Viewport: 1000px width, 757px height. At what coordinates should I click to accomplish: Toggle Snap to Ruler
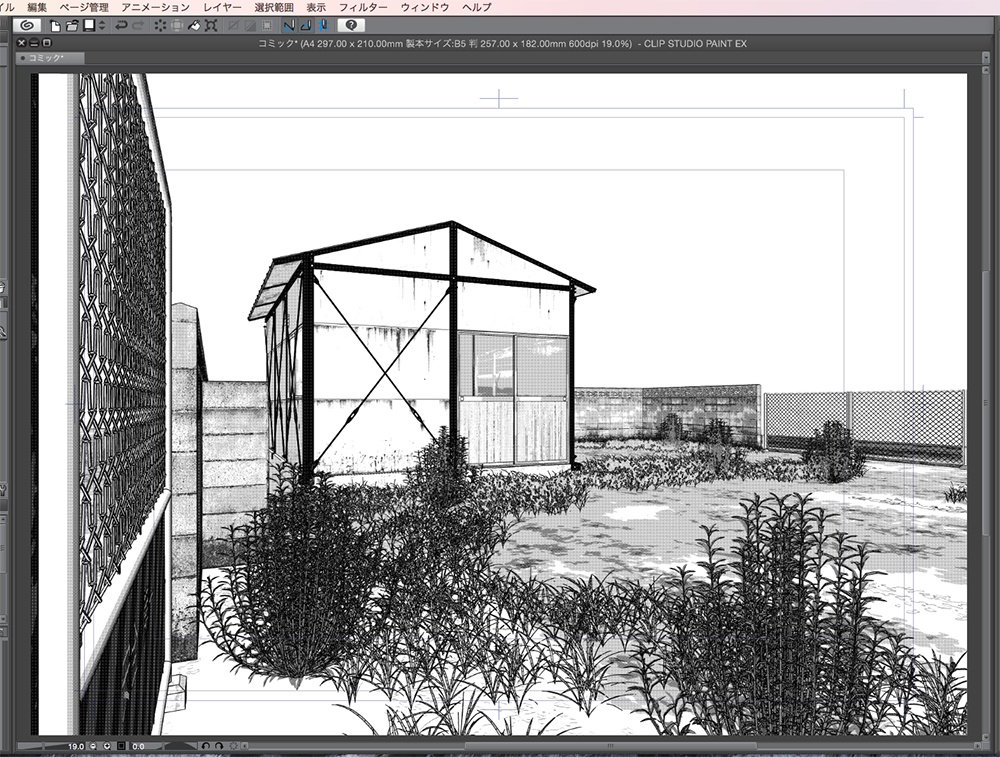tap(289, 26)
